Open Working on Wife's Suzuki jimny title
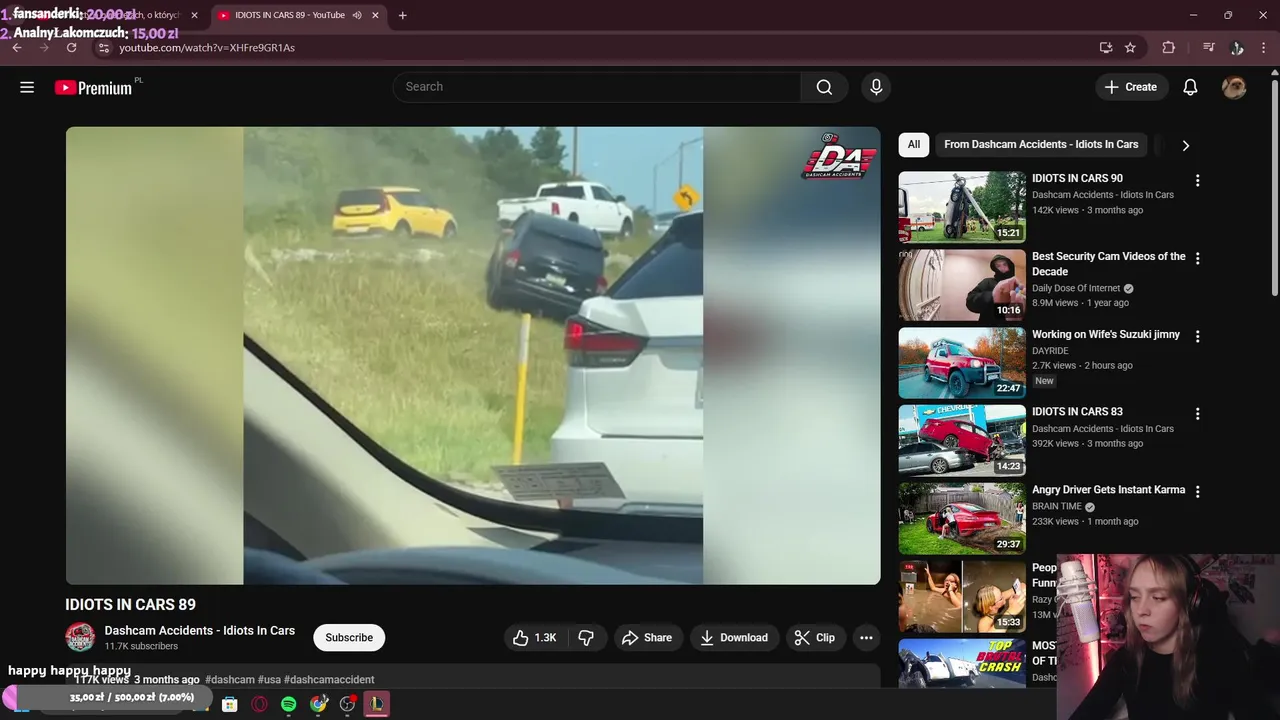 [x=1106, y=334]
